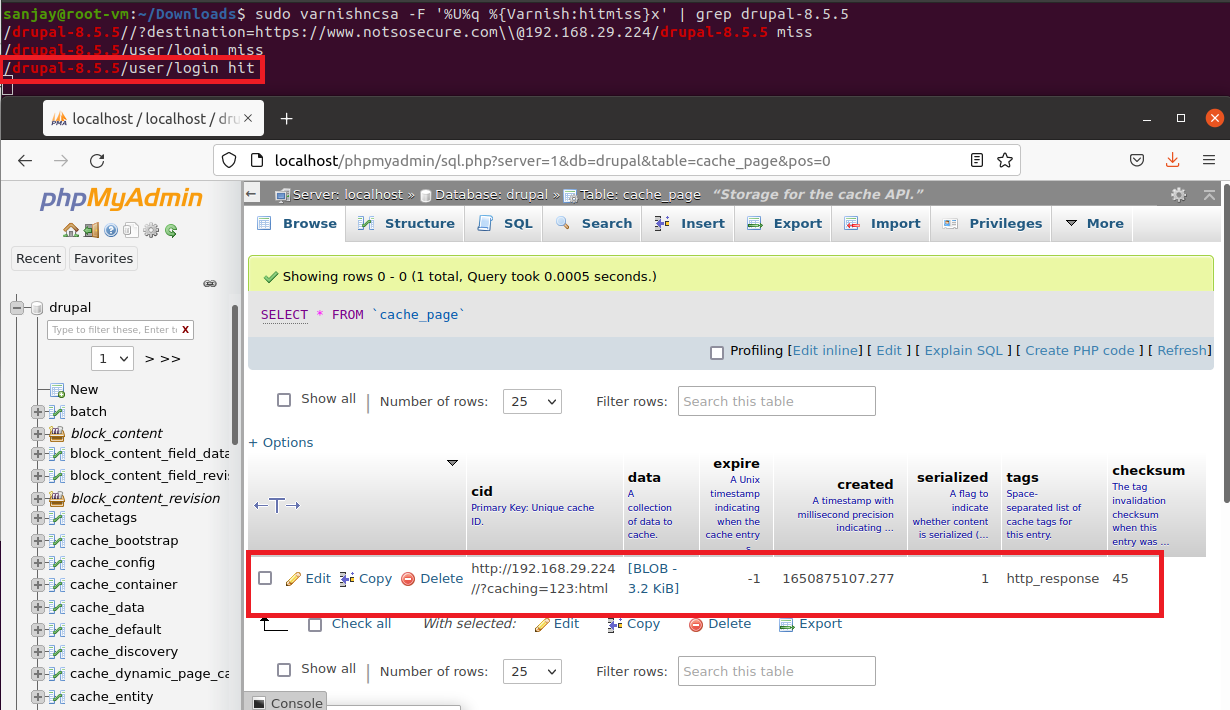The image size is (1230, 710).
Task: Open the More menu dropdown
Action: [1094, 224]
